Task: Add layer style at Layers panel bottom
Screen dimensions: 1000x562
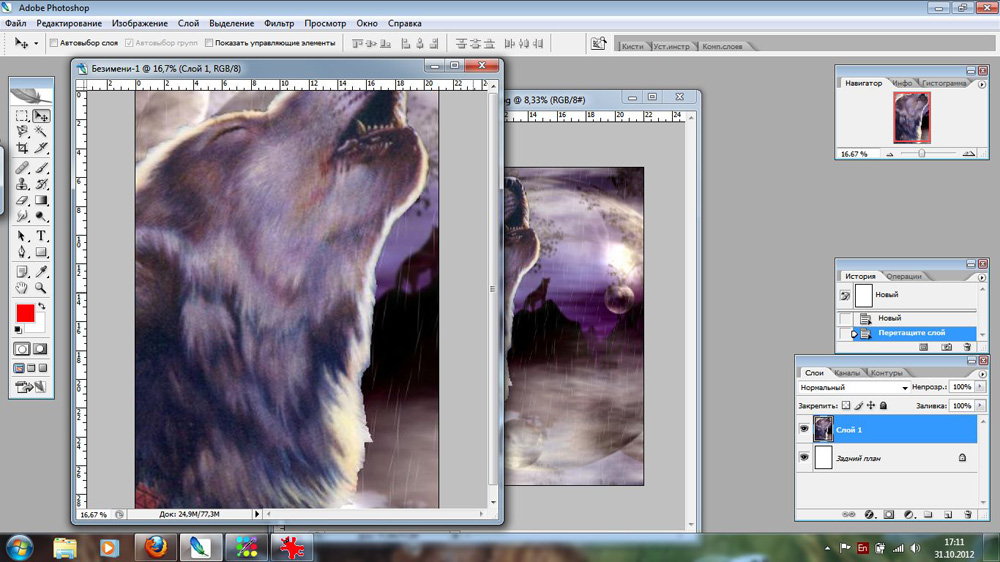Action: (869, 514)
